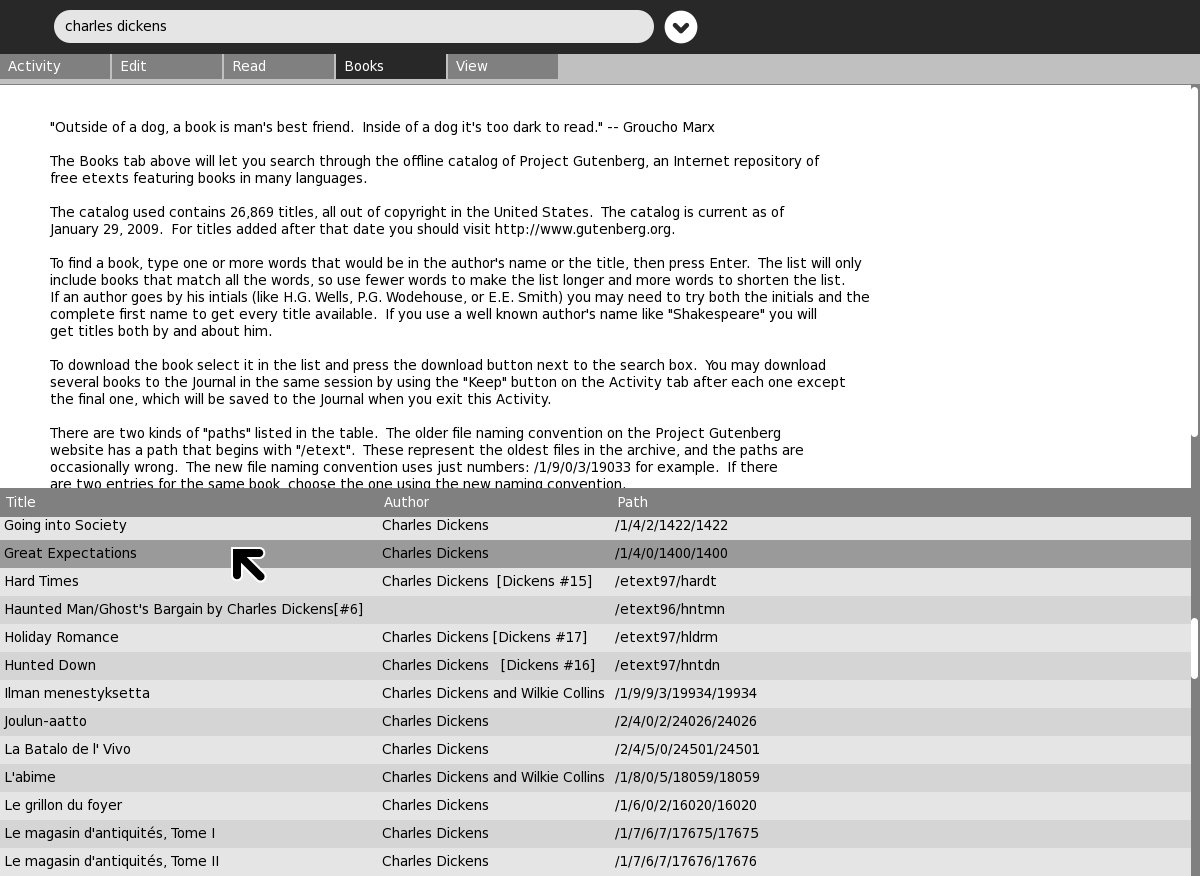Switch to the View tab
The image size is (1200, 876).
(x=503, y=66)
